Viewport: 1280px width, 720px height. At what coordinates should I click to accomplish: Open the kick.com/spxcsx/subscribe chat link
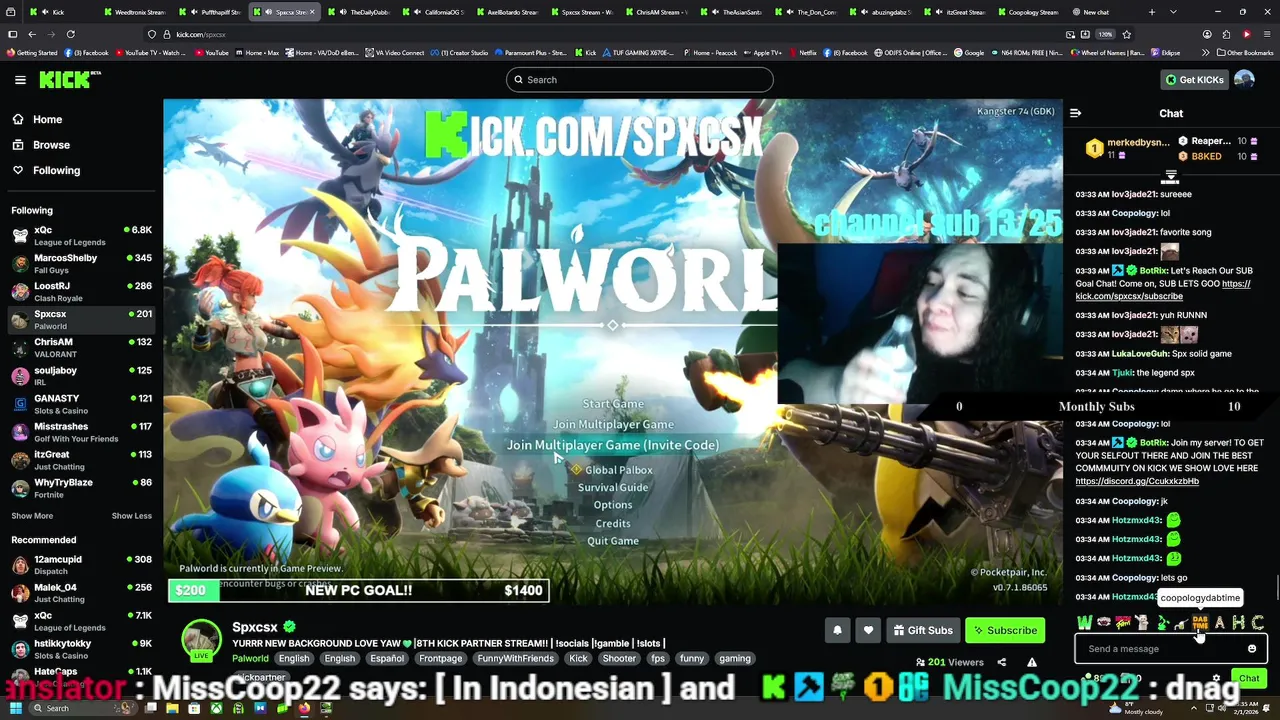point(1162,290)
